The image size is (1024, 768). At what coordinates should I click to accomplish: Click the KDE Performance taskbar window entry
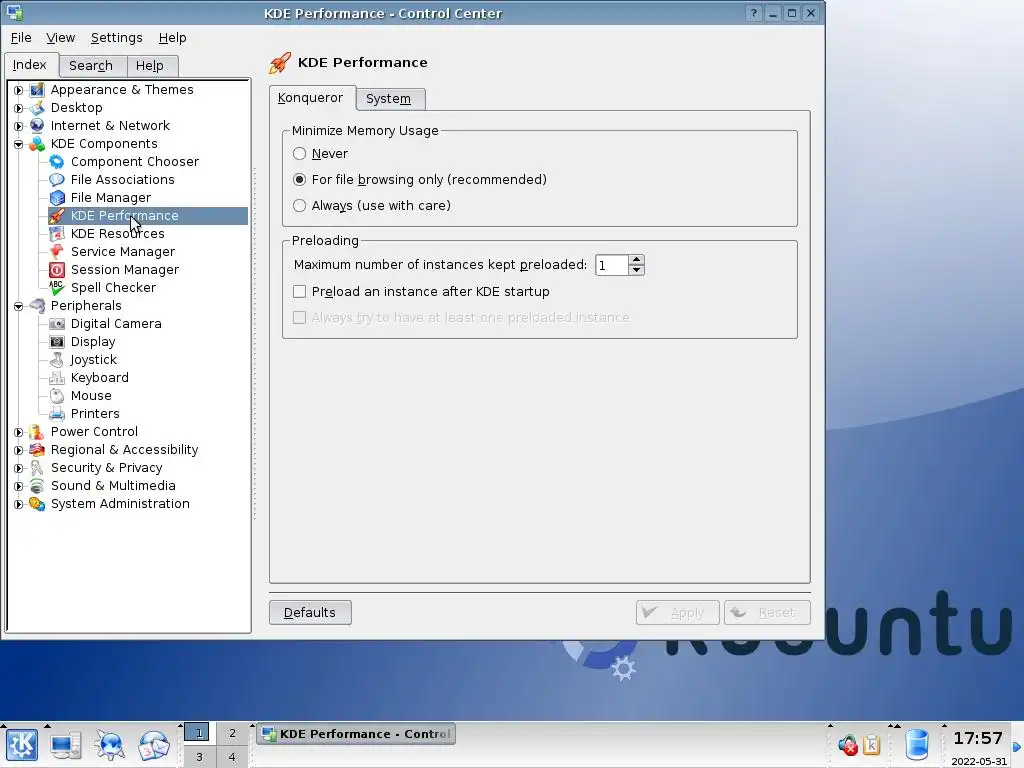click(x=356, y=734)
